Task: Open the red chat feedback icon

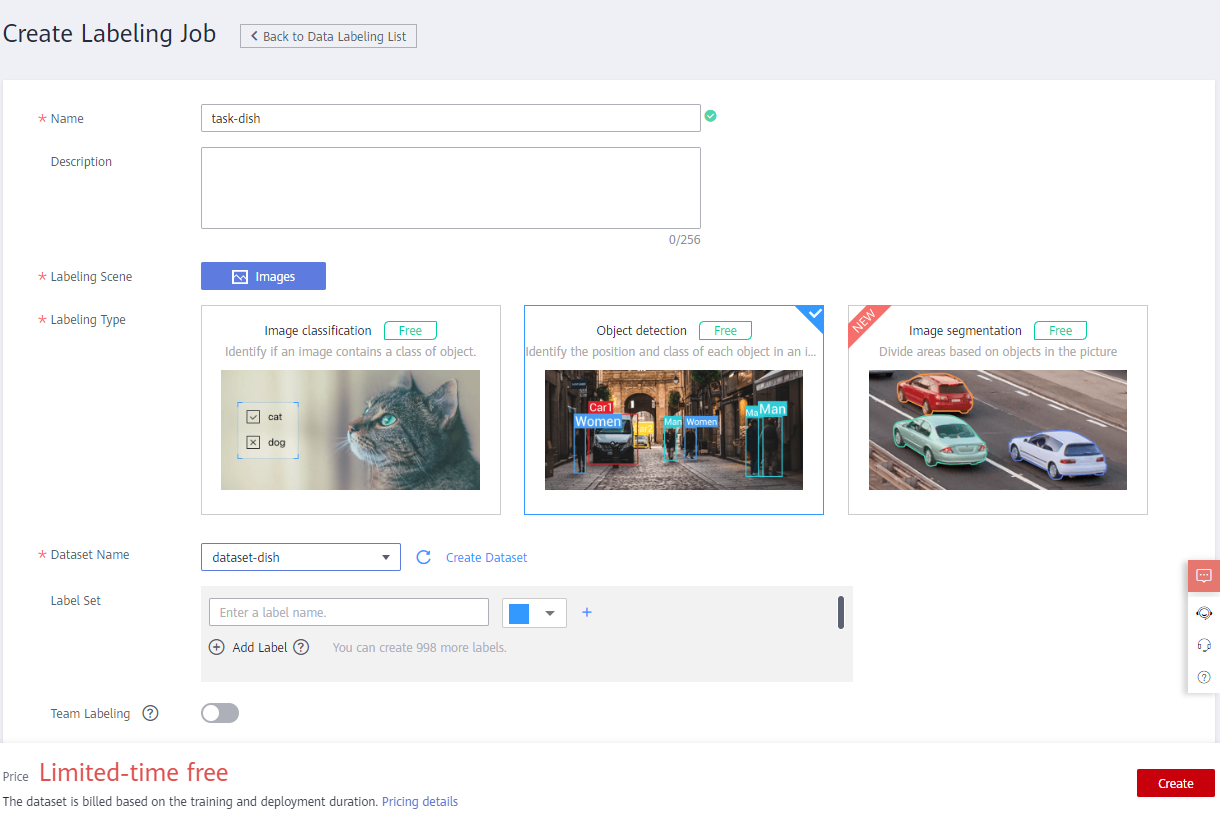Action: pyautogui.click(x=1204, y=576)
